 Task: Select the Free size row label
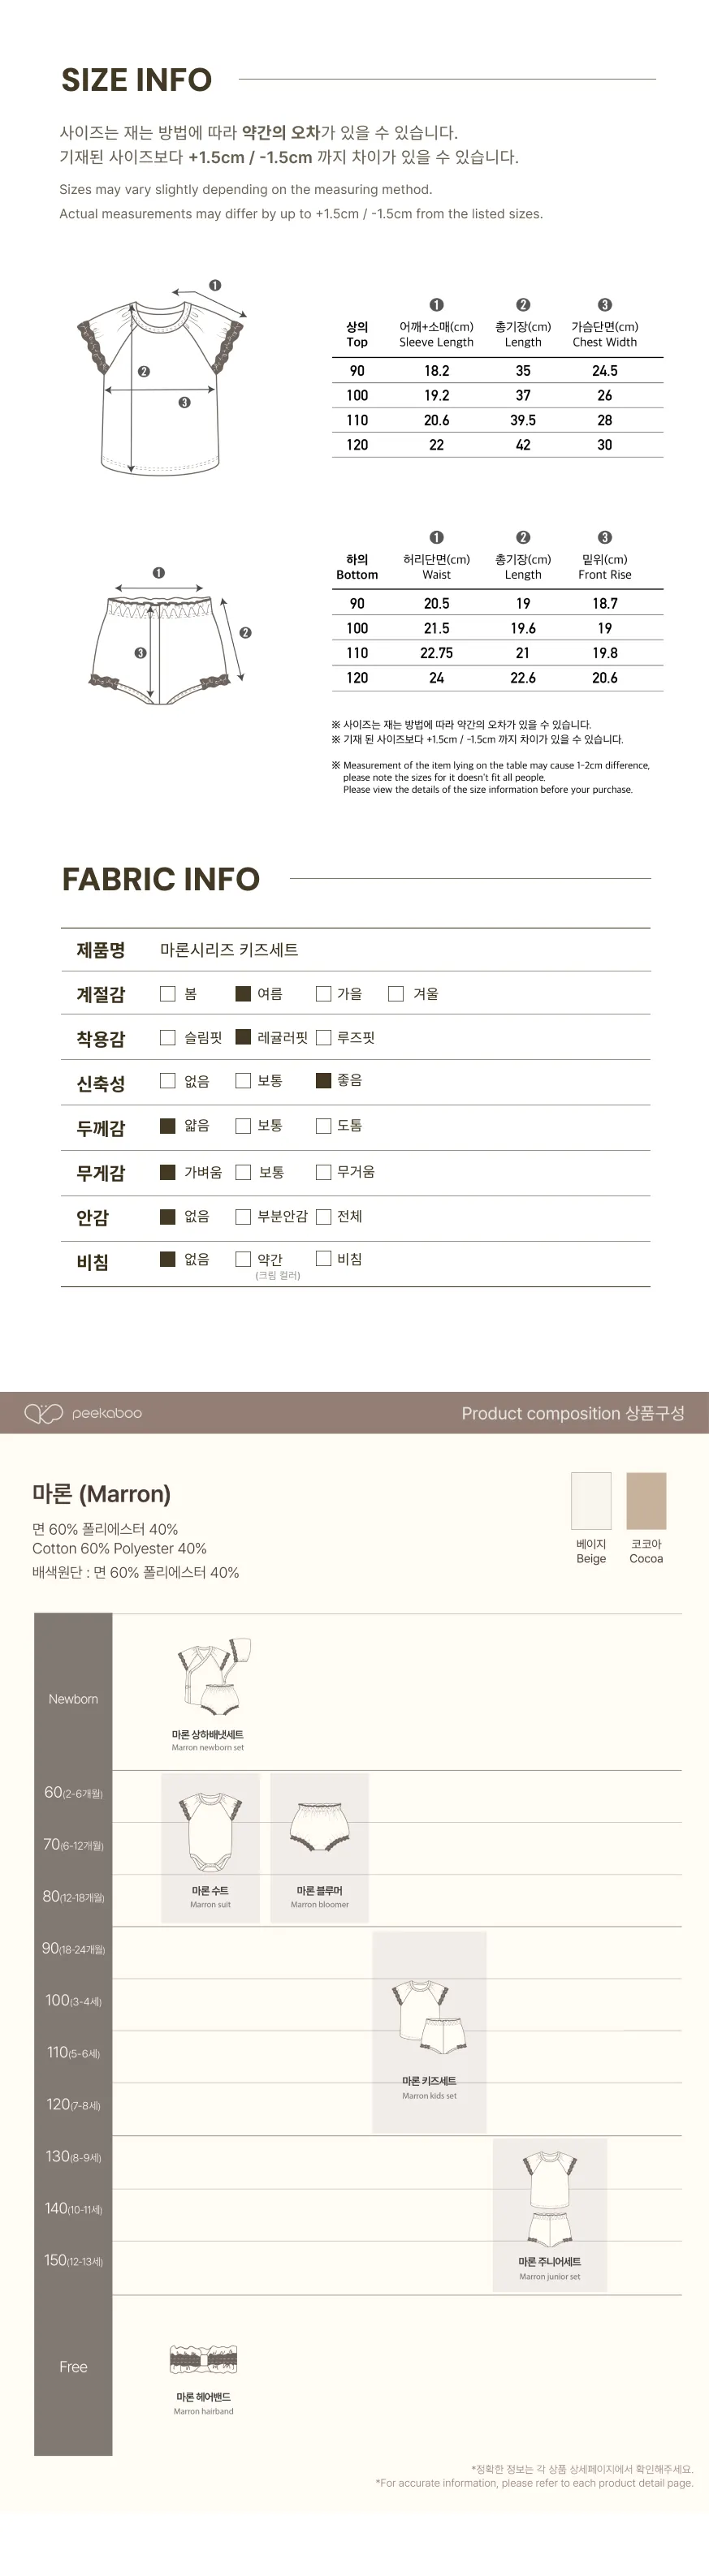coord(73,2367)
